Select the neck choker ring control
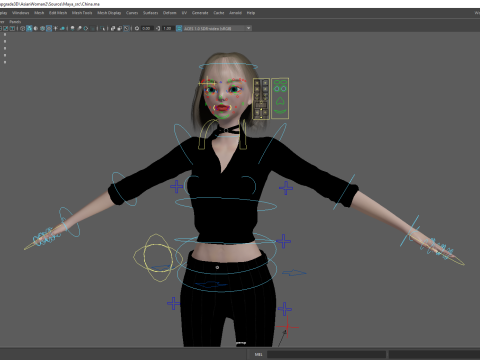Viewport: 480px width, 360px height. (227, 136)
